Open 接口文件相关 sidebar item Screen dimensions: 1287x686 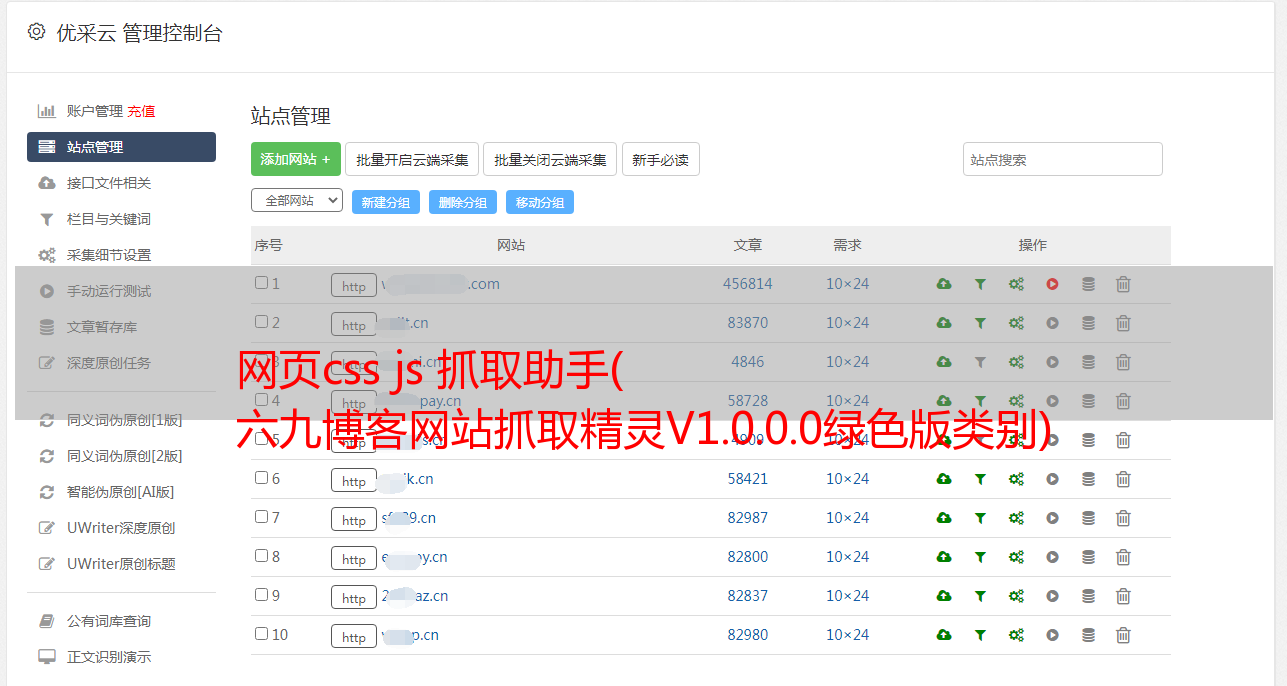coord(109,183)
